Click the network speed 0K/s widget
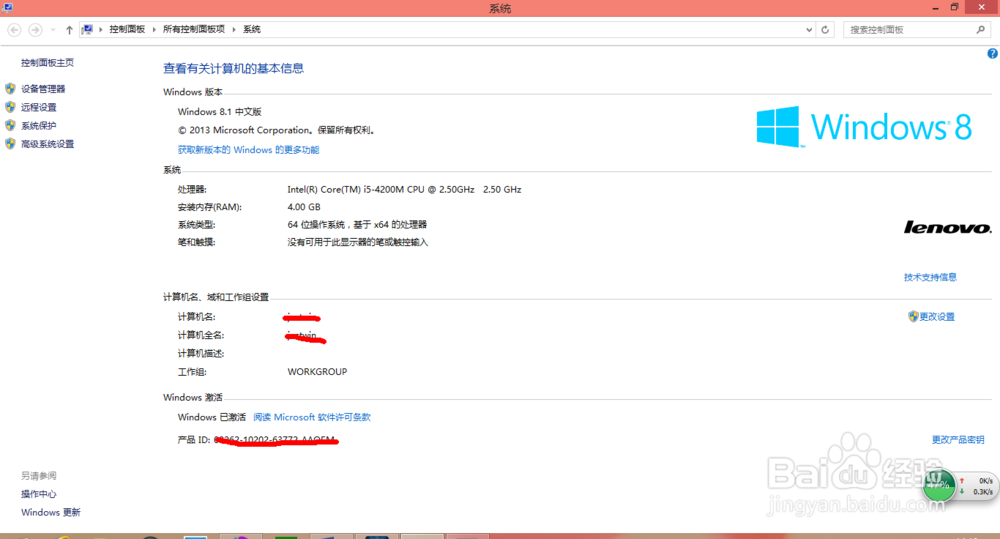 click(978, 486)
